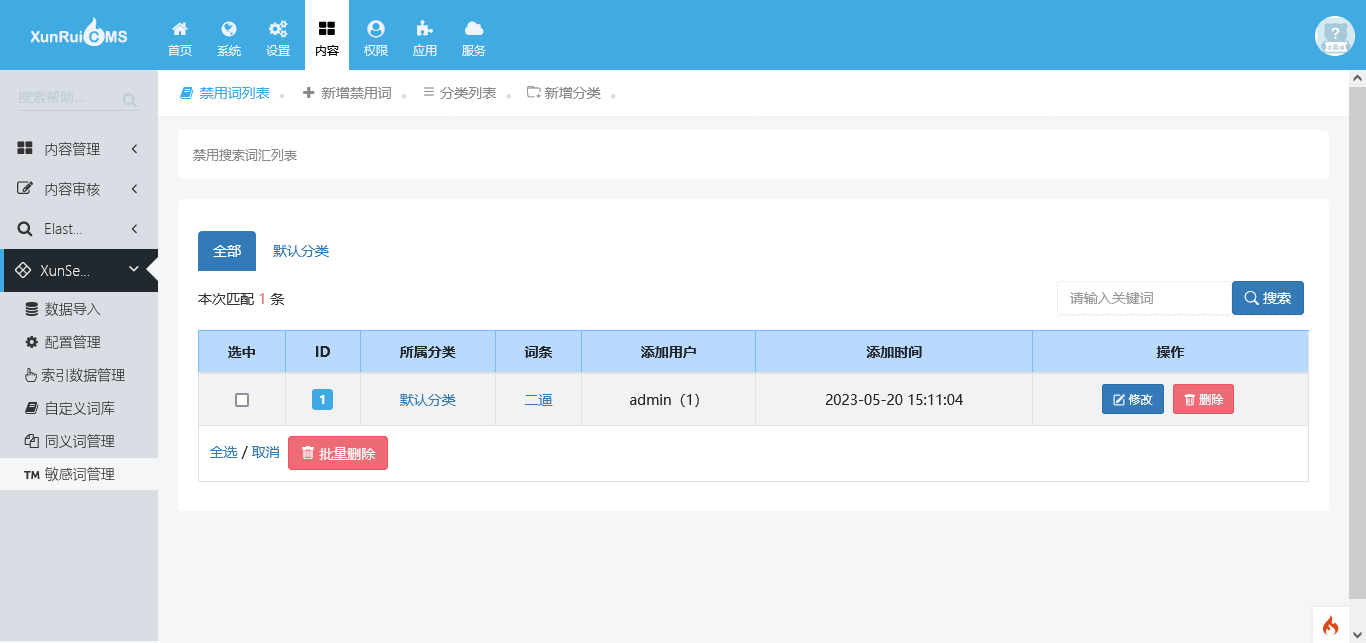Open the 系统 globe icon

tap(229, 38)
